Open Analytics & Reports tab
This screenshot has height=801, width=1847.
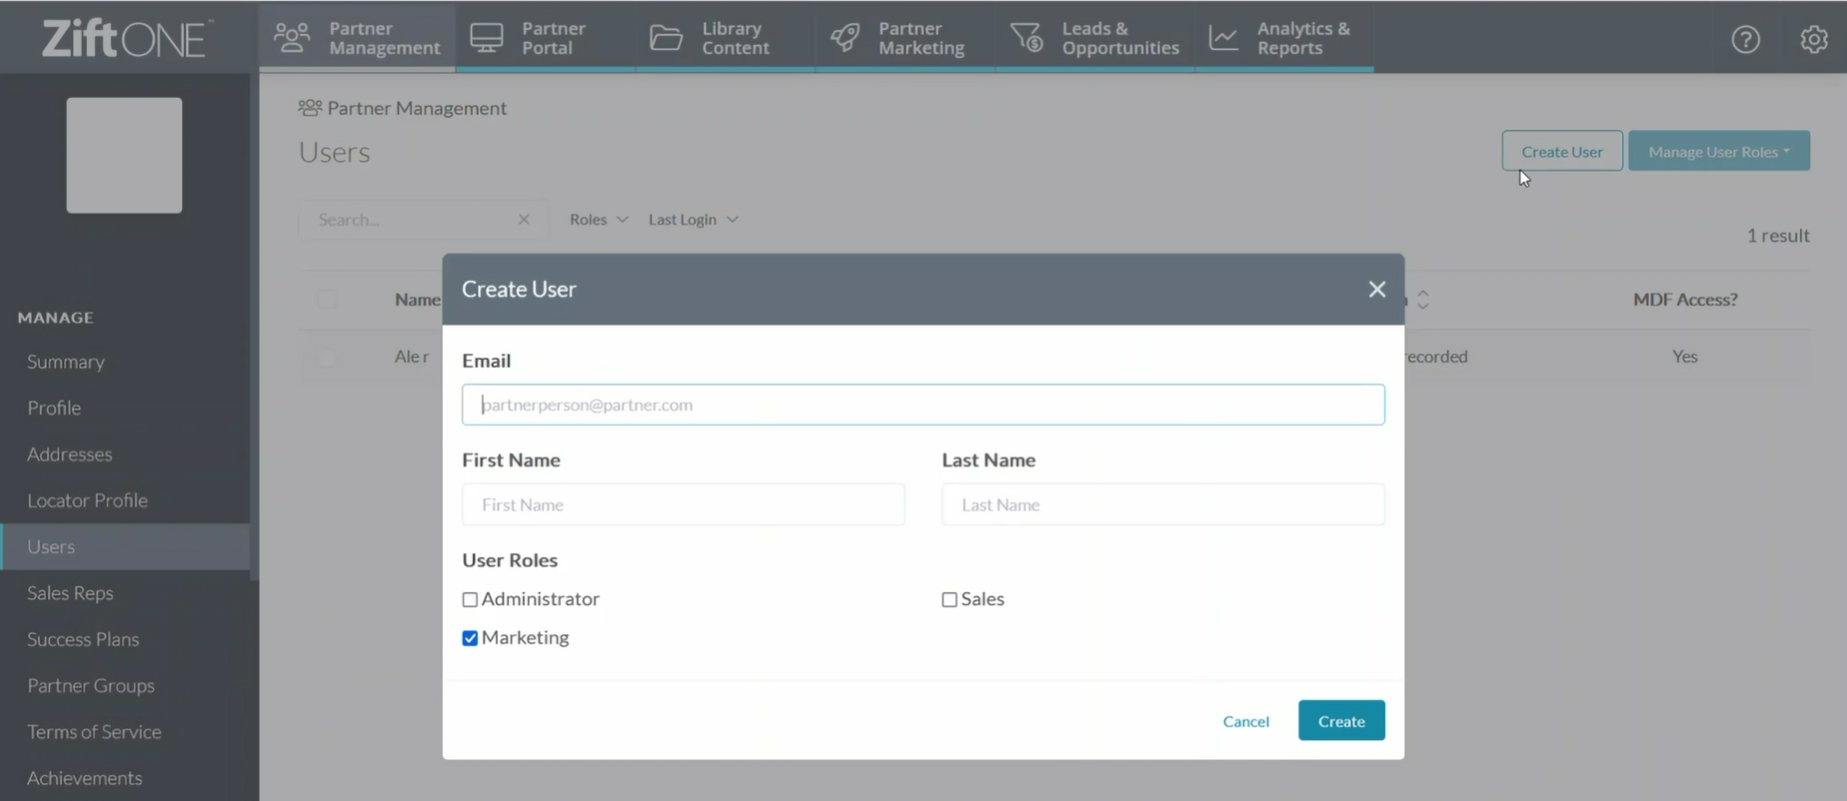[1285, 38]
